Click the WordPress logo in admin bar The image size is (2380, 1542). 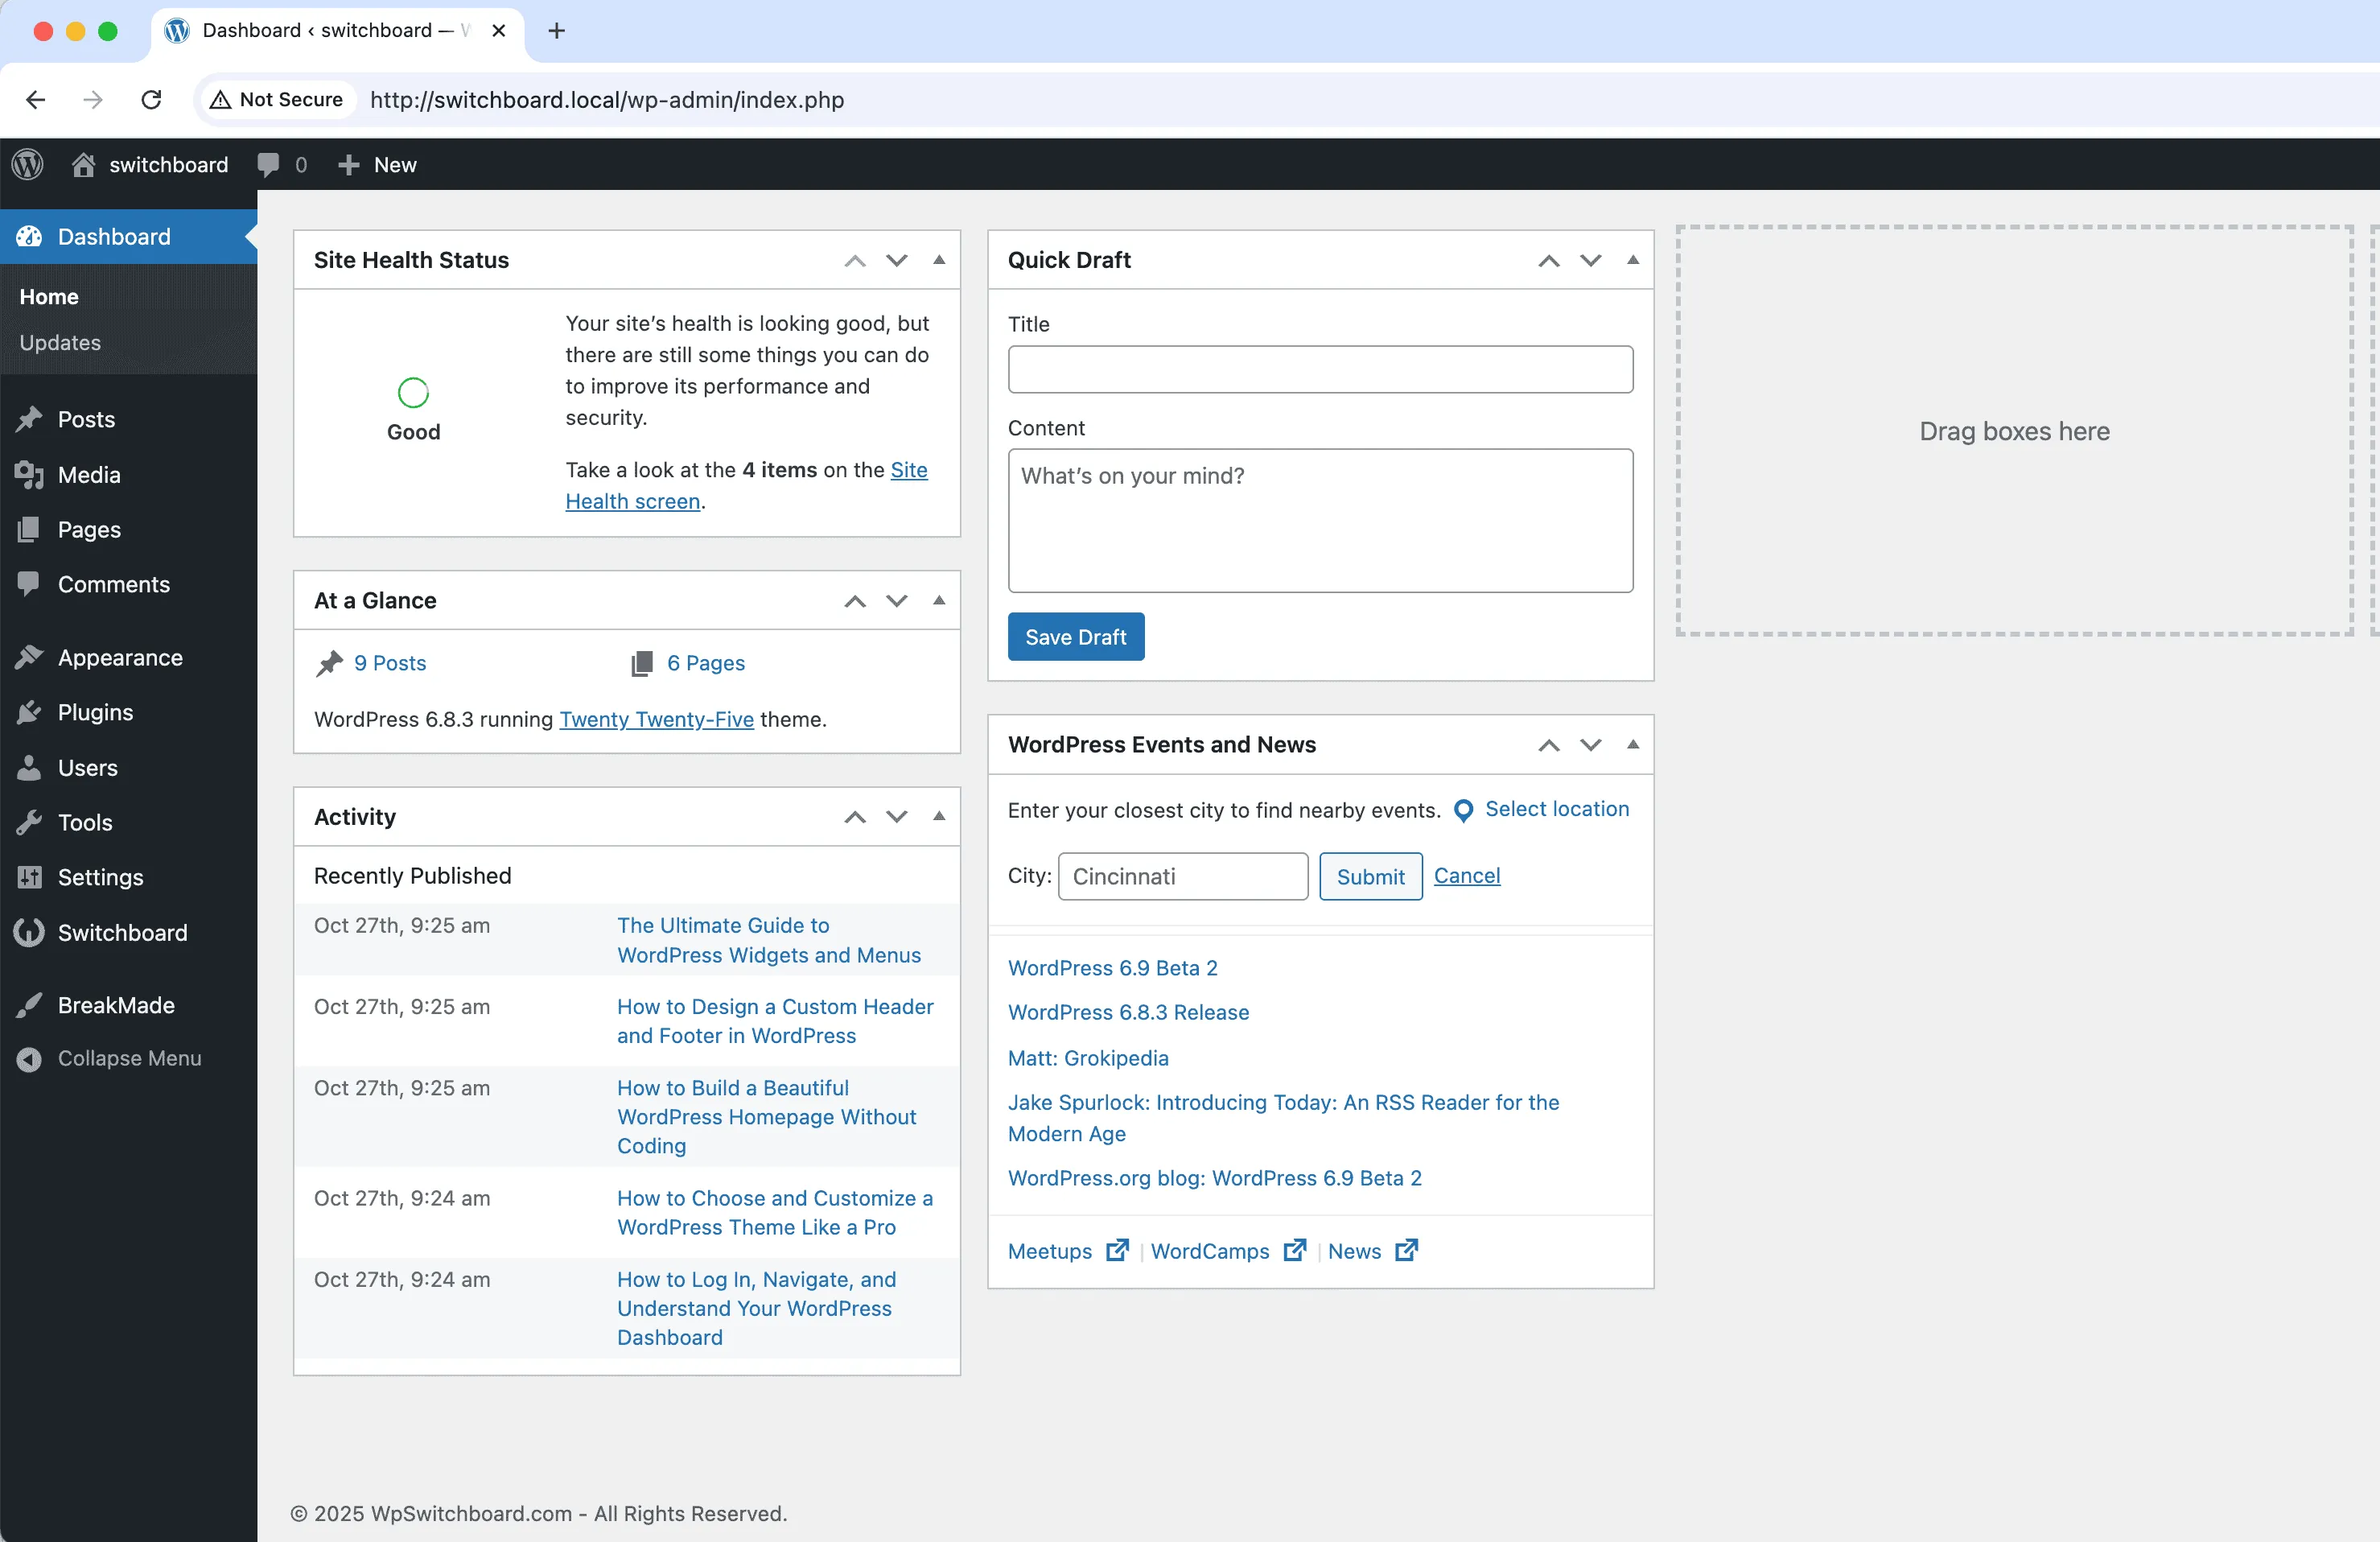tap(27, 164)
